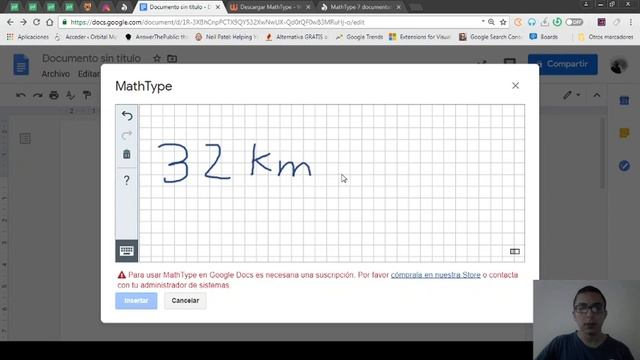Select the paint format tool in Docs toolbar
Viewport: 640px width, 360px height.
click(87, 95)
